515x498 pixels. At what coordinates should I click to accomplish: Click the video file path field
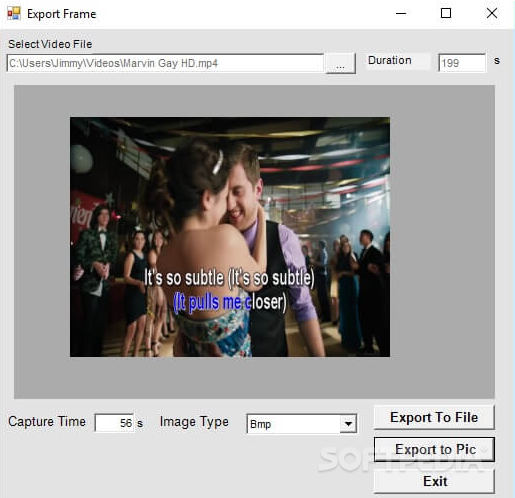click(x=165, y=63)
